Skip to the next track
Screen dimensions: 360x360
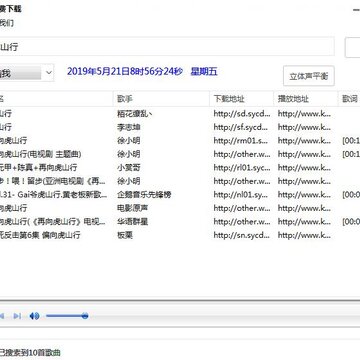point(17,316)
